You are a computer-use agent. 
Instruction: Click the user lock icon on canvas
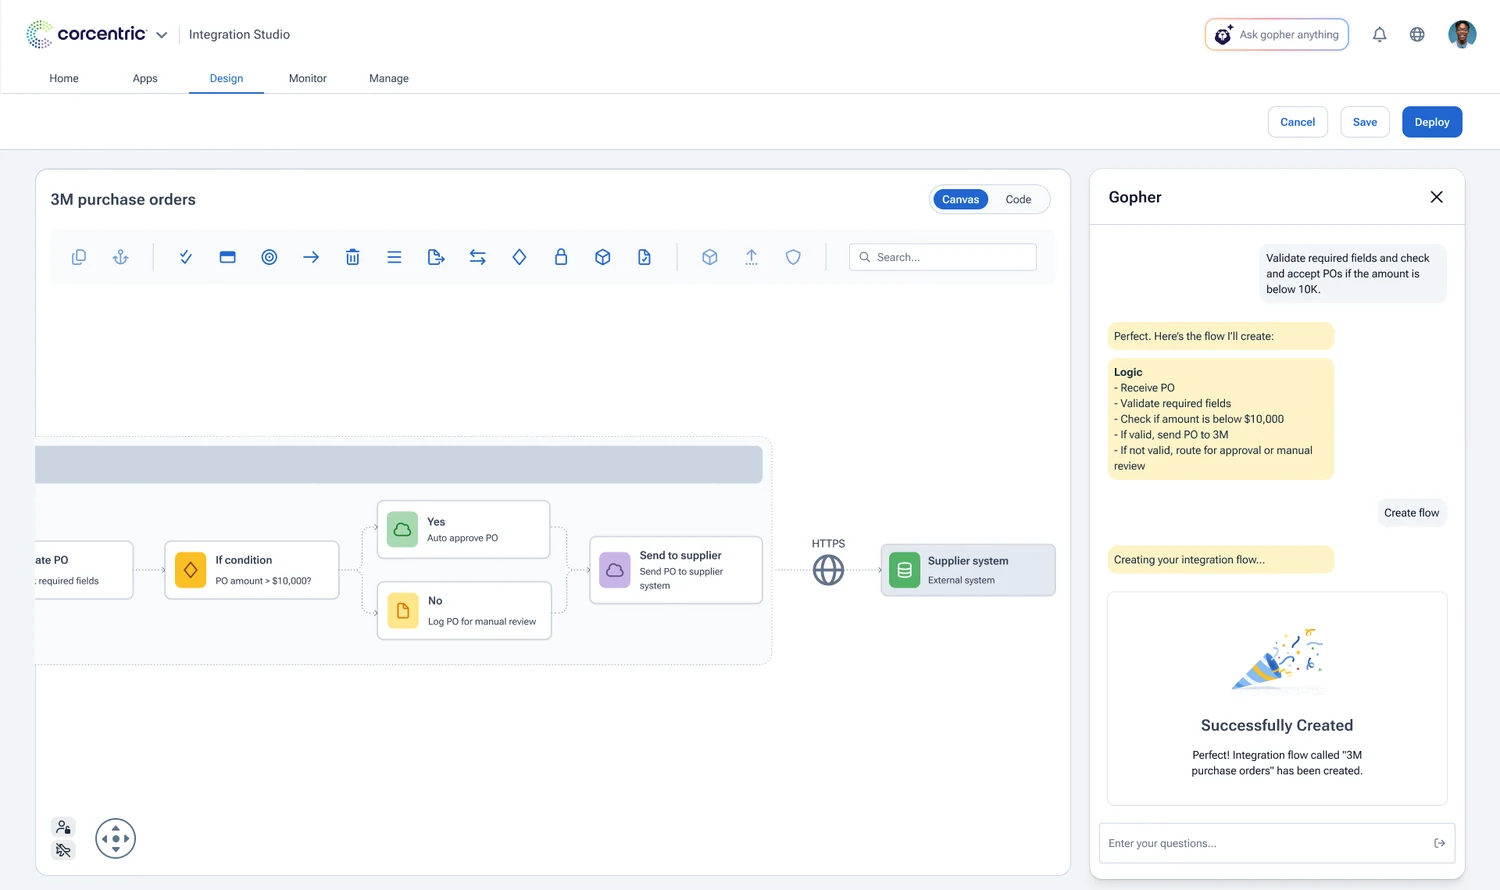pos(63,827)
